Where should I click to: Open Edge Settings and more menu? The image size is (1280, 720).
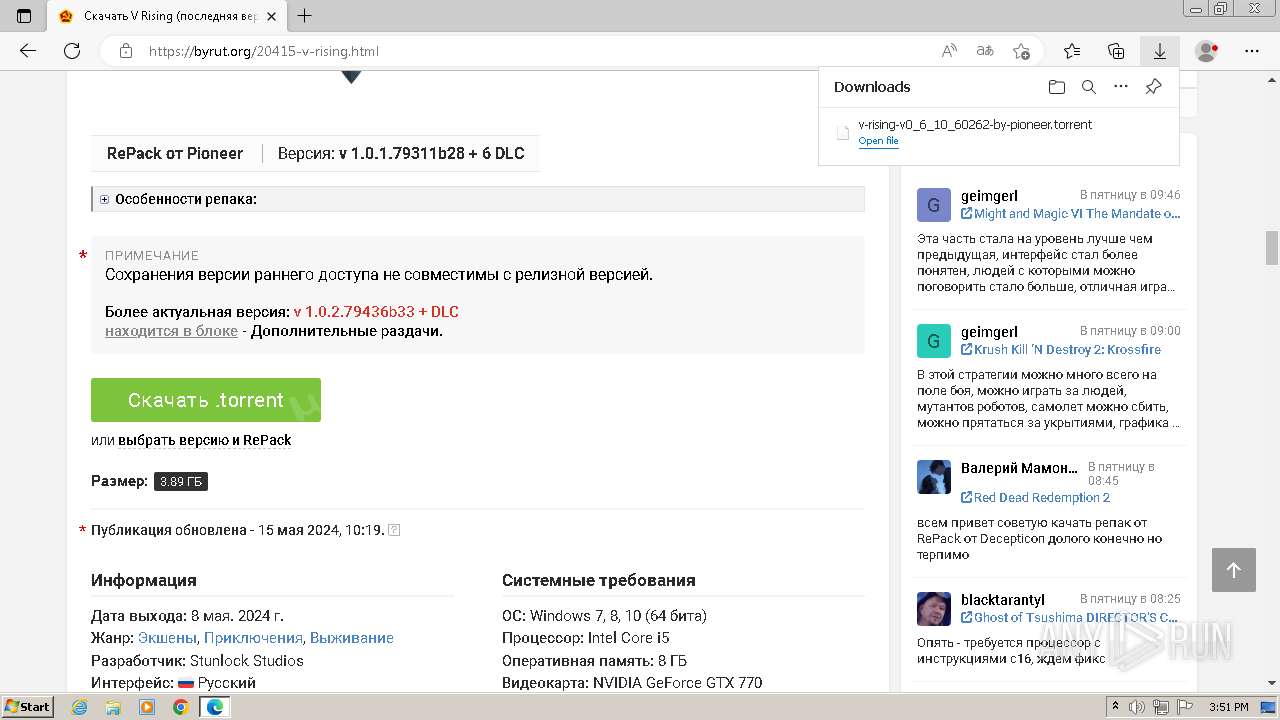click(x=1252, y=51)
